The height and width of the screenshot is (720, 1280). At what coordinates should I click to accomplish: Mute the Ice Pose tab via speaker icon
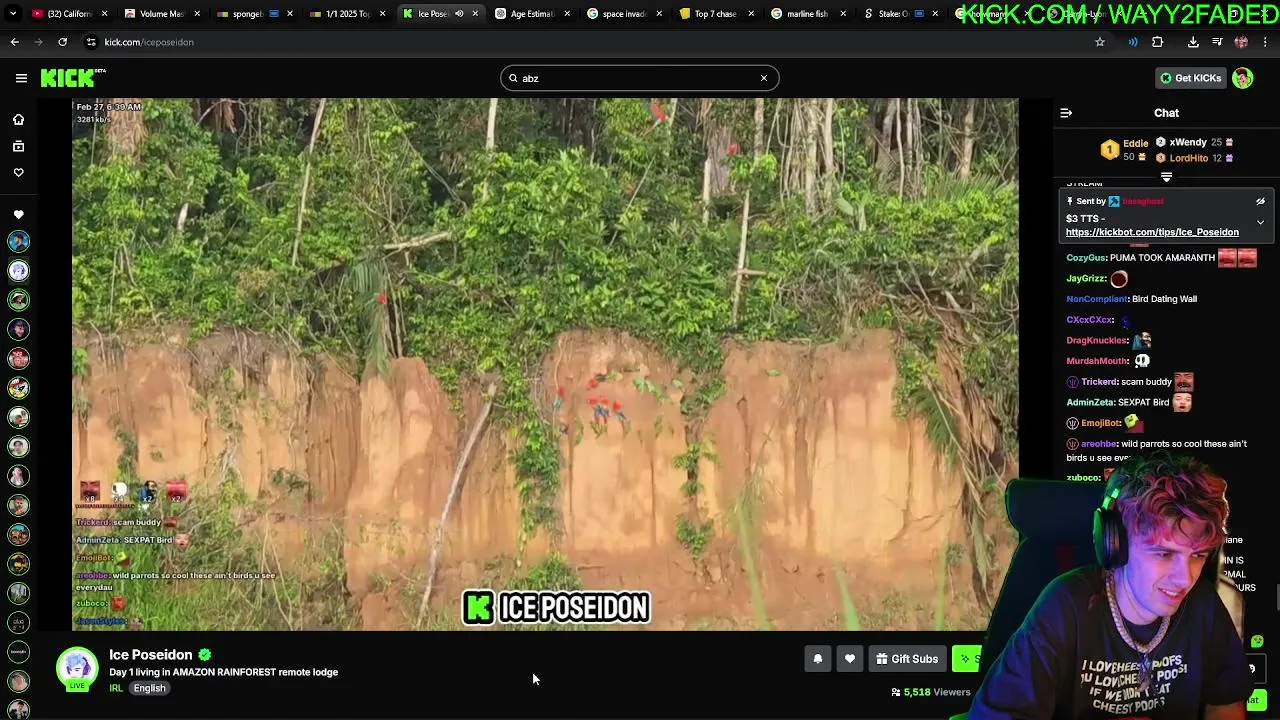click(460, 14)
